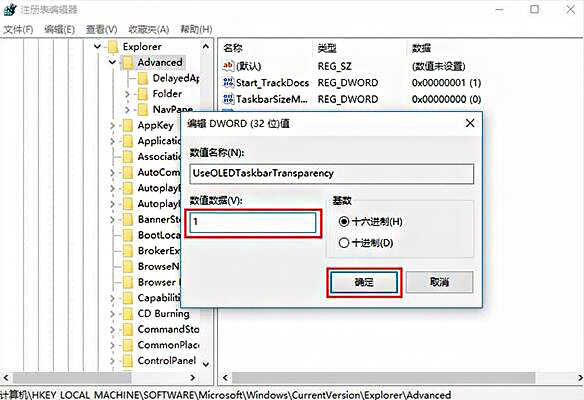Select the 十六进制(H) hexadecimal radio button
Screen dimensions: 584x400
pyautogui.click(x=344, y=222)
